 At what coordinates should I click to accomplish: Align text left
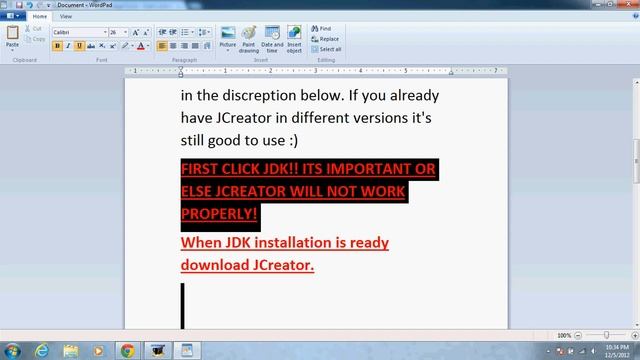(x=162, y=46)
